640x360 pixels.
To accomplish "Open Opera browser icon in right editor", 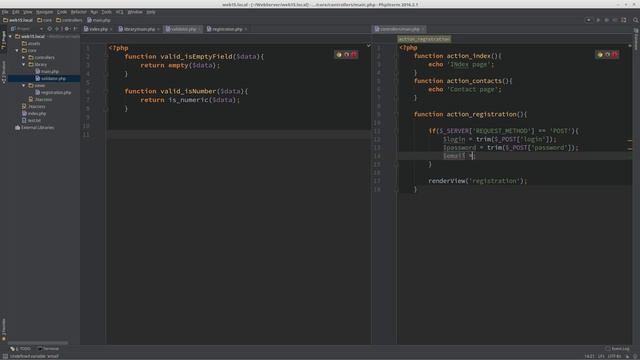I will (x=615, y=54).
